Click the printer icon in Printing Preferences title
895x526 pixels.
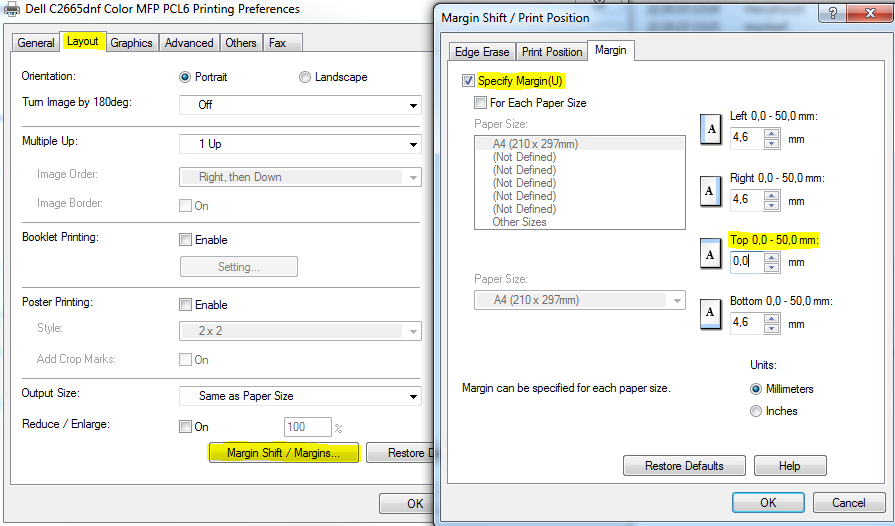(x=12, y=10)
